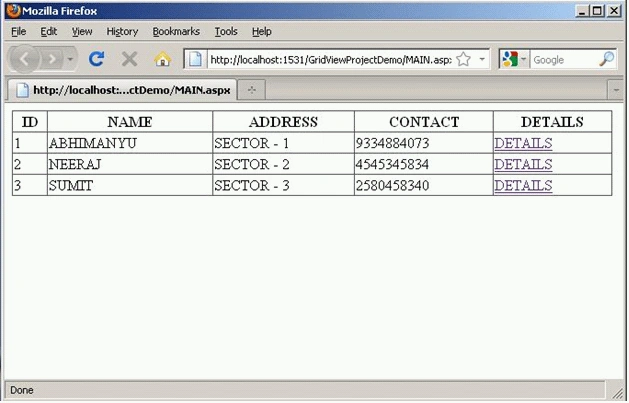This screenshot has width=629, height=403.
Task: Click the ID column header
Action: (x=30, y=122)
